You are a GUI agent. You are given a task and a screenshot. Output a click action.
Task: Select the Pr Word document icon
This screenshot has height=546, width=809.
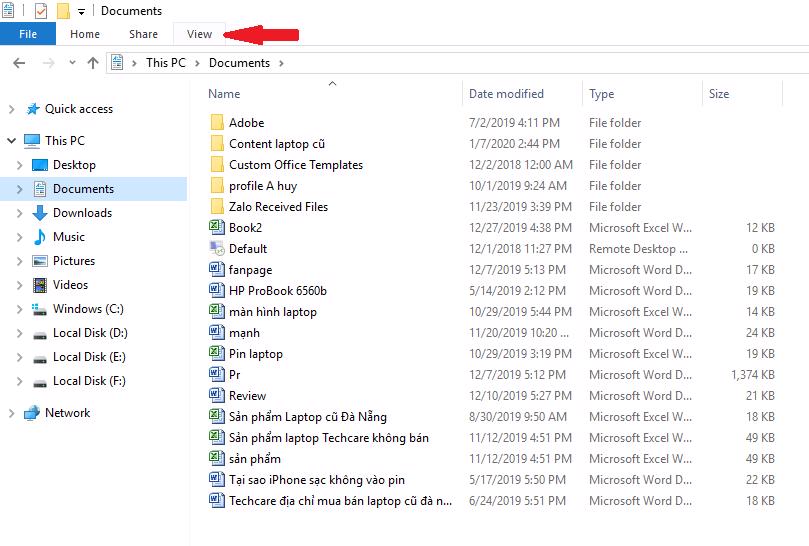pos(217,374)
